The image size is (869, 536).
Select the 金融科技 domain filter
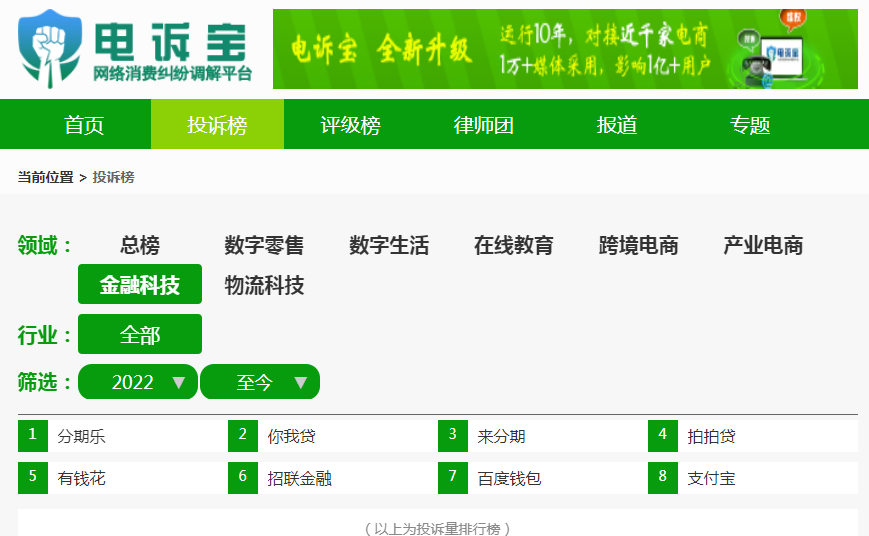tap(140, 284)
